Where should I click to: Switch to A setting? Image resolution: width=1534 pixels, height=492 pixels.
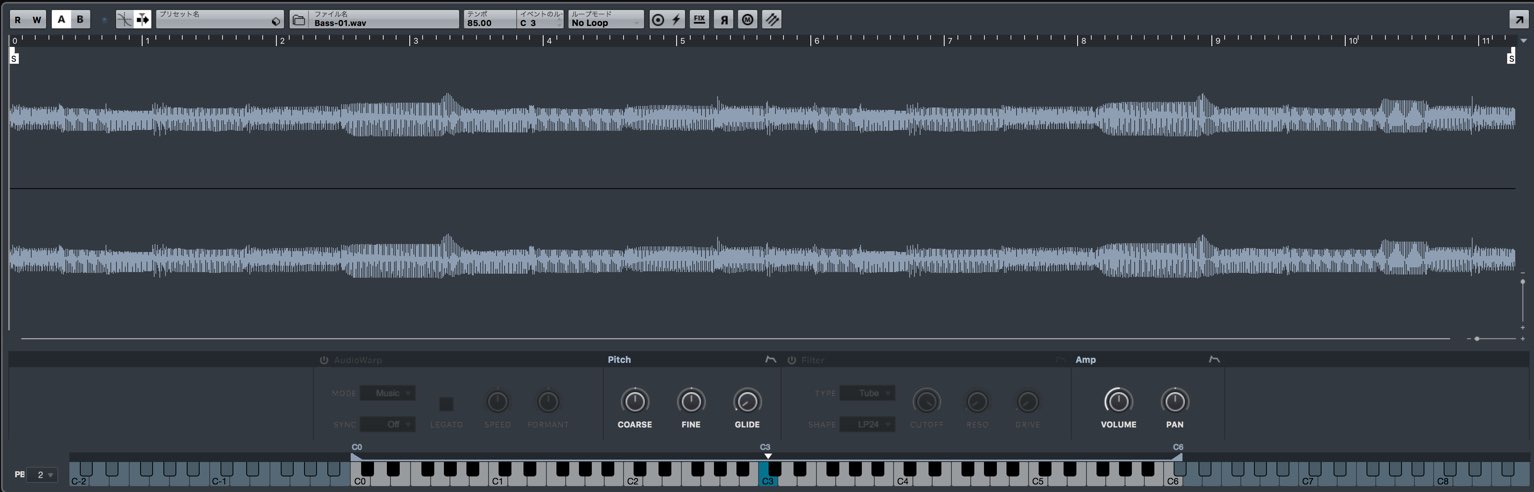click(61, 19)
